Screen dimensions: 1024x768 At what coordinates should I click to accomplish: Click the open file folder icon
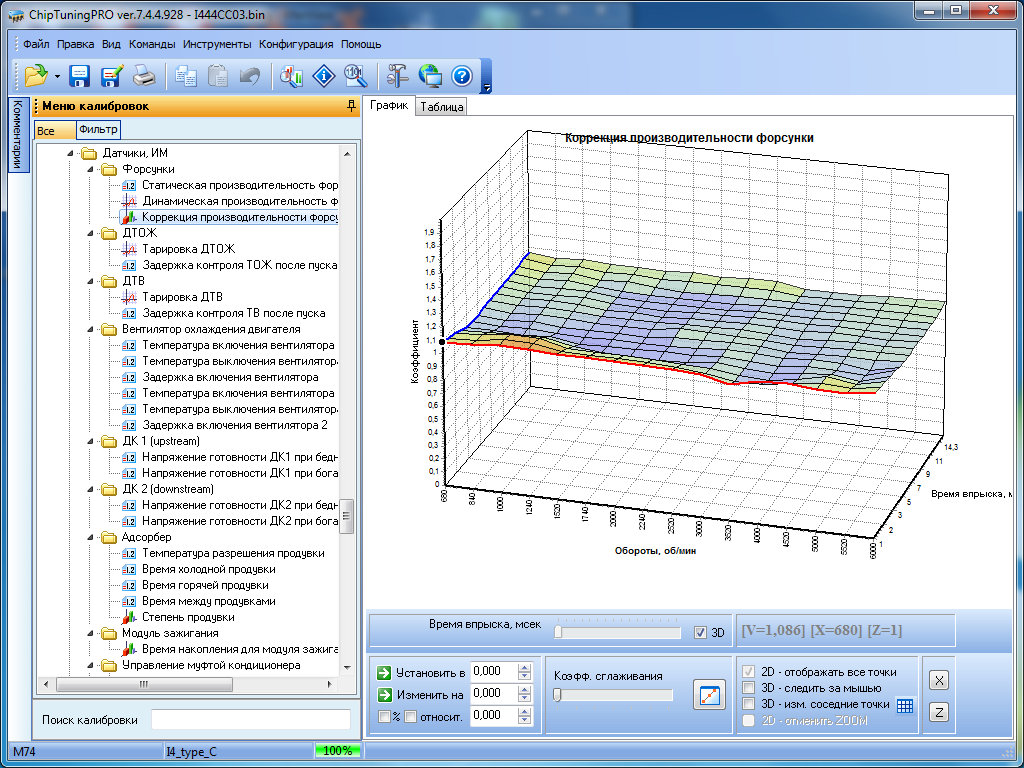(x=36, y=75)
